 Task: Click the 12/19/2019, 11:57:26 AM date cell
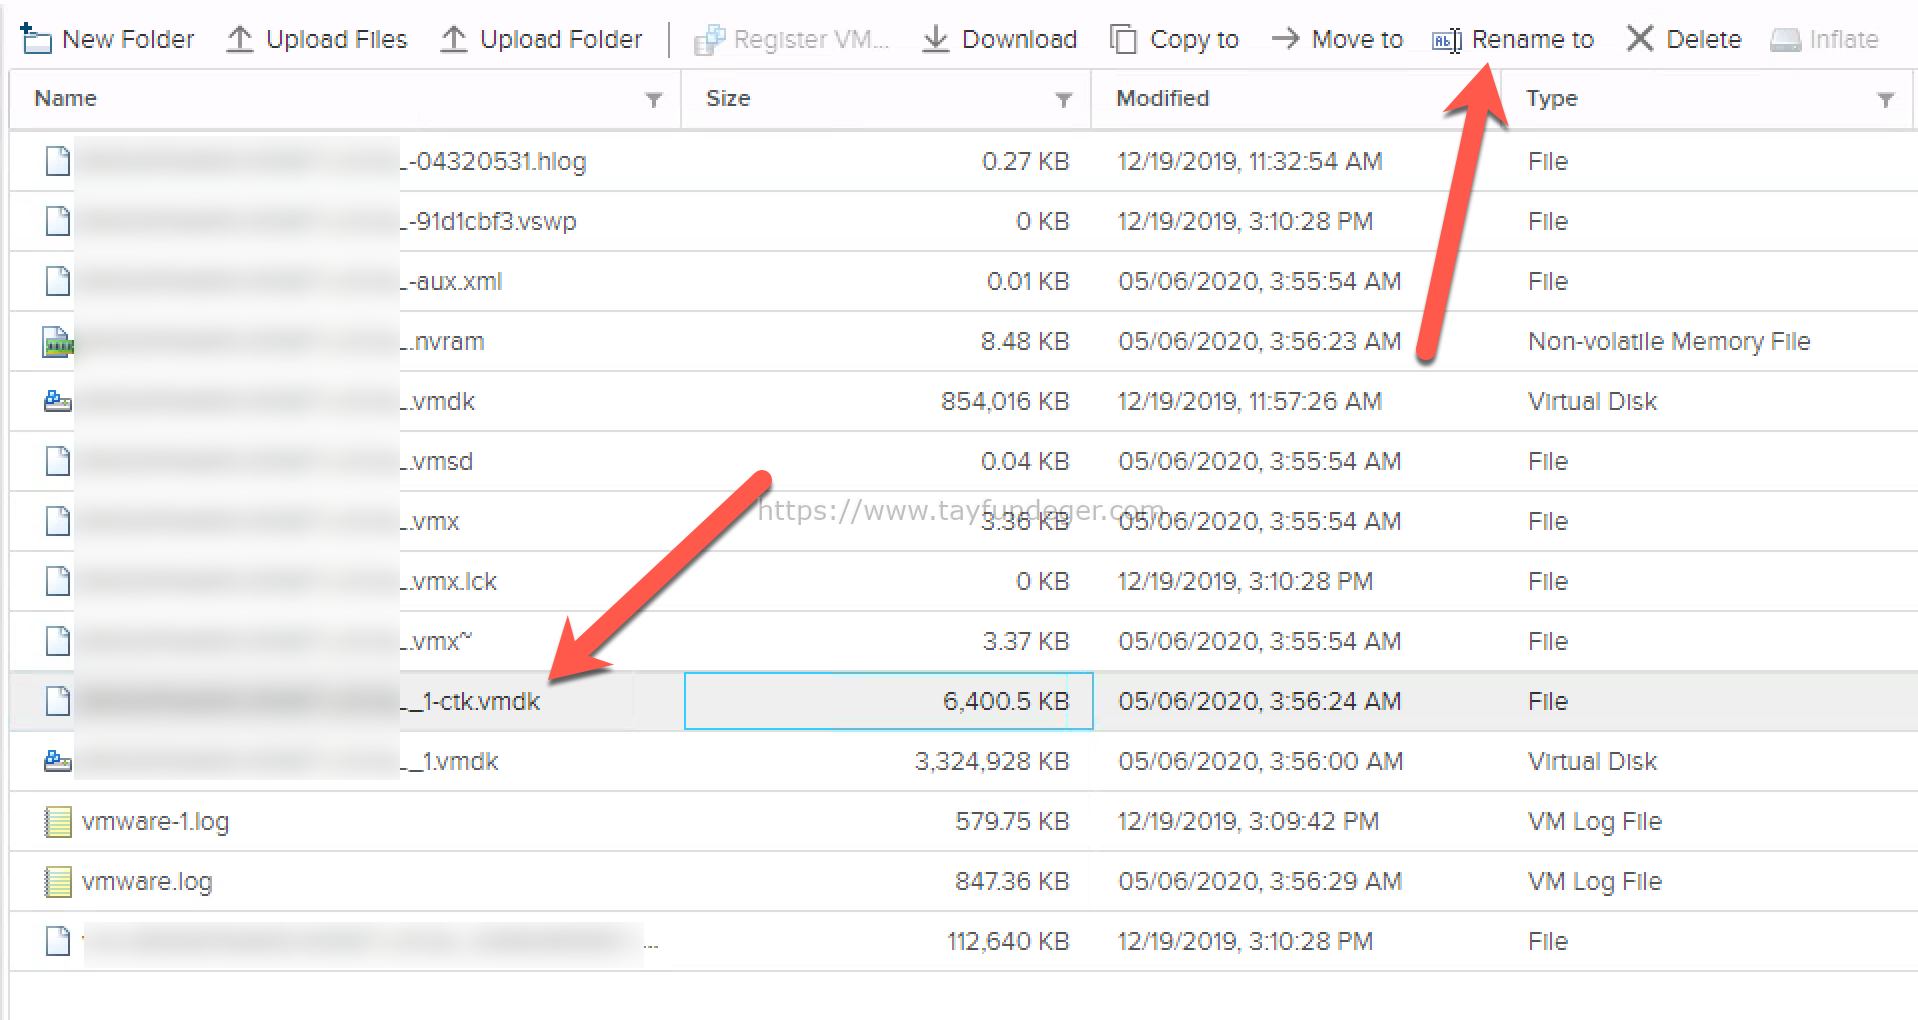(1250, 401)
